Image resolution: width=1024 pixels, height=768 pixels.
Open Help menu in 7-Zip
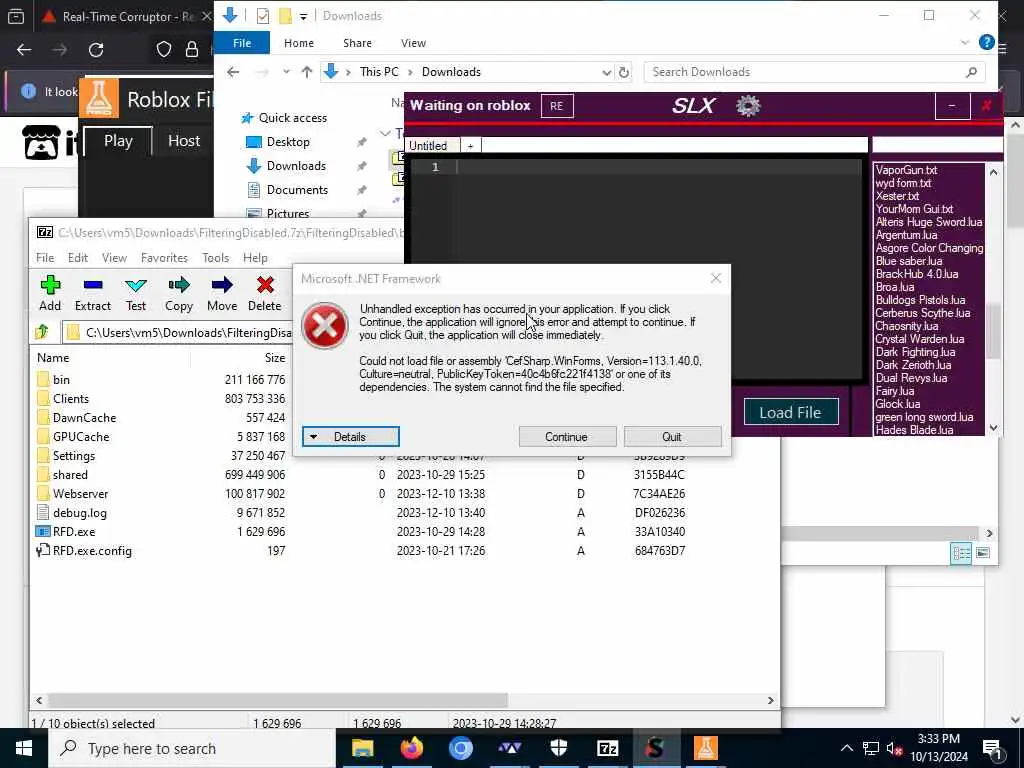point(255,258)
